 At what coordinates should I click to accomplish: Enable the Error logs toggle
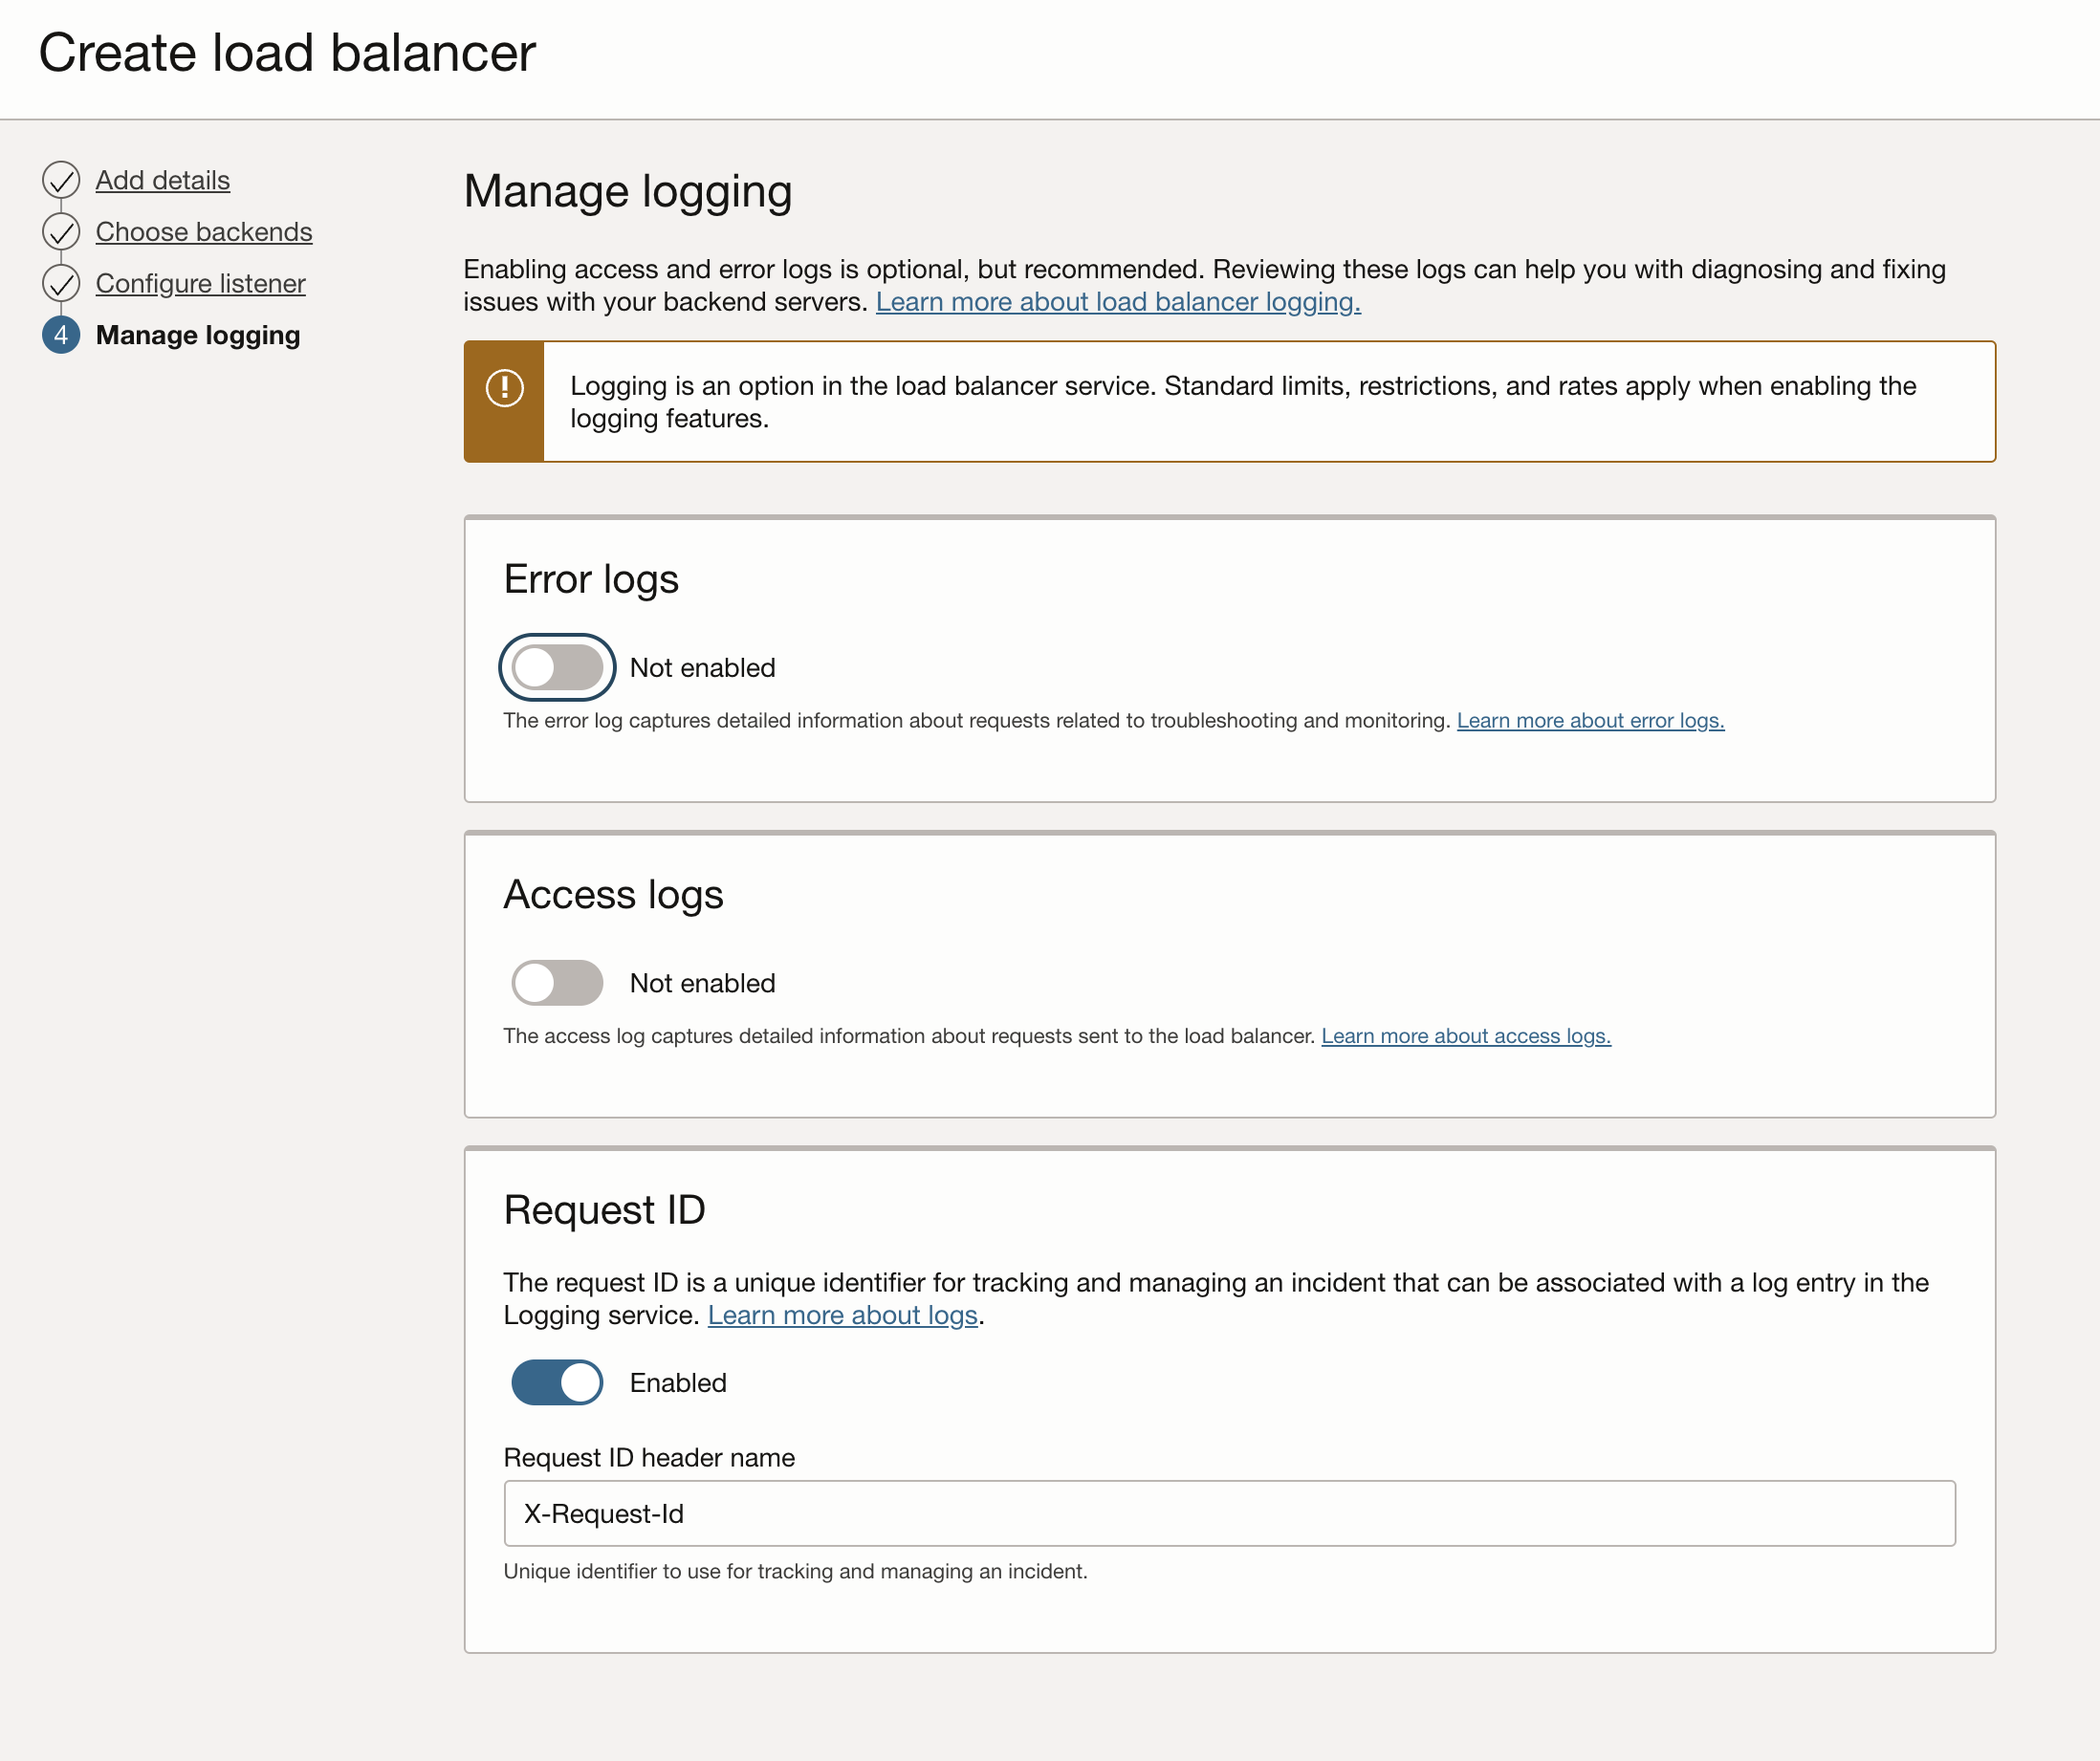click(557, 667)
